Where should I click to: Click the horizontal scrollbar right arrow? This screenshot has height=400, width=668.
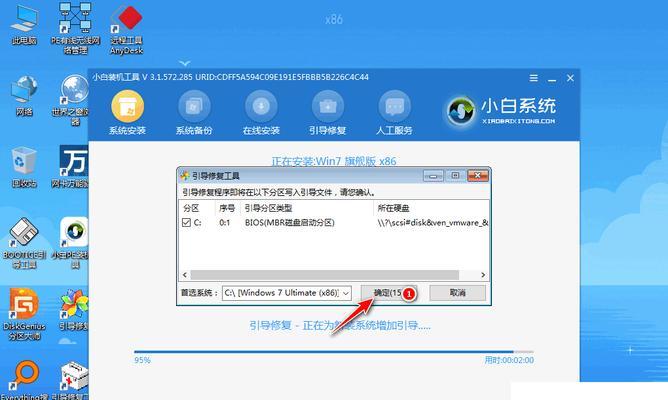click(x=483, y=275)
